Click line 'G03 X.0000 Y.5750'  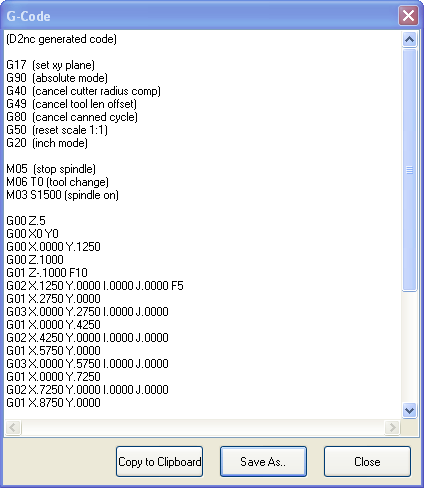(87, 364)
